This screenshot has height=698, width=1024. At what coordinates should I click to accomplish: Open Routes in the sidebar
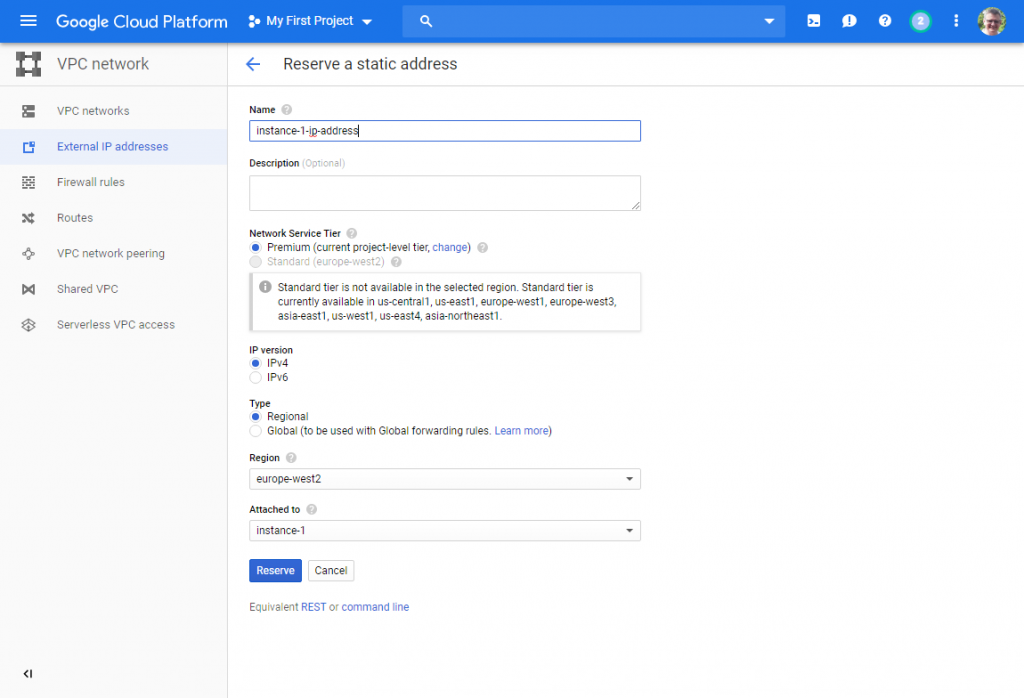[114, 218]
